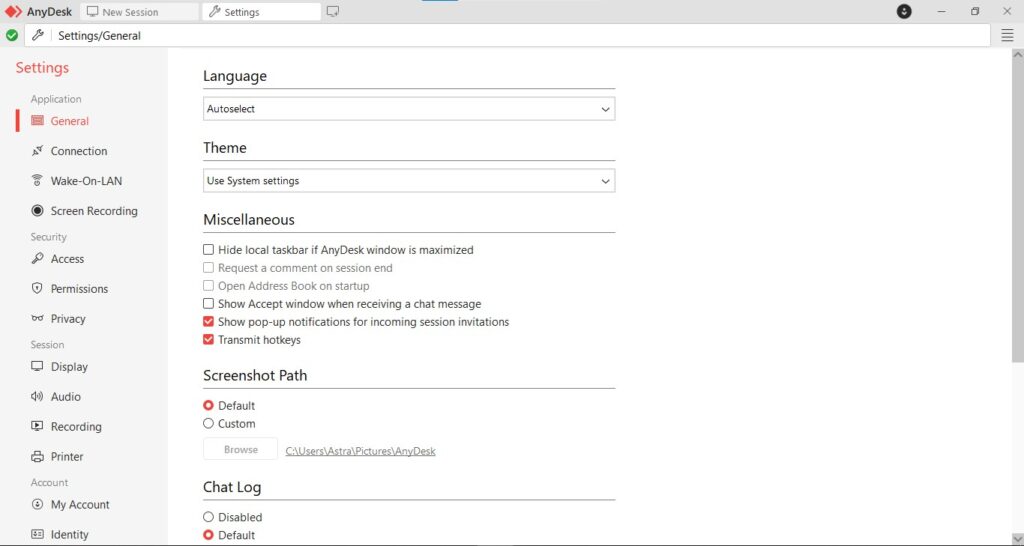The height and width of the screenshot is (546, 1024).
Task: Click the red Settings heading
Action: click(x=42, y=68)
